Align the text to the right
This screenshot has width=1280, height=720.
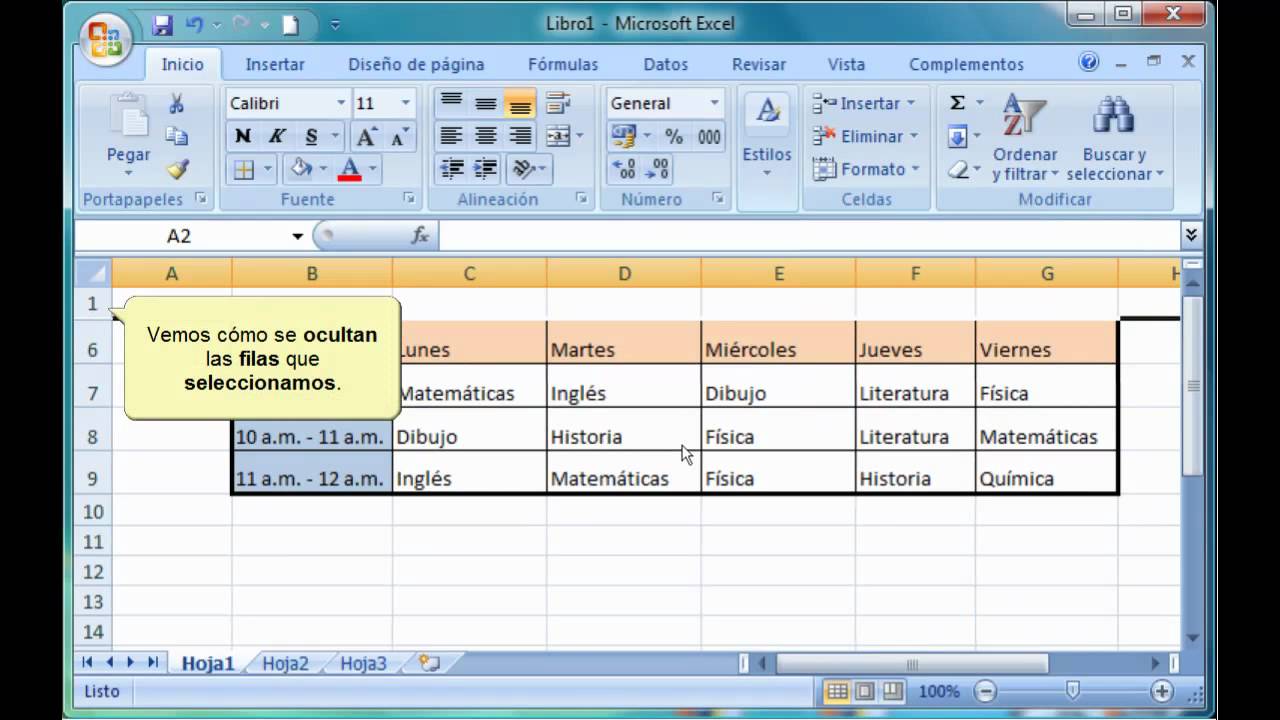point(520,136)
